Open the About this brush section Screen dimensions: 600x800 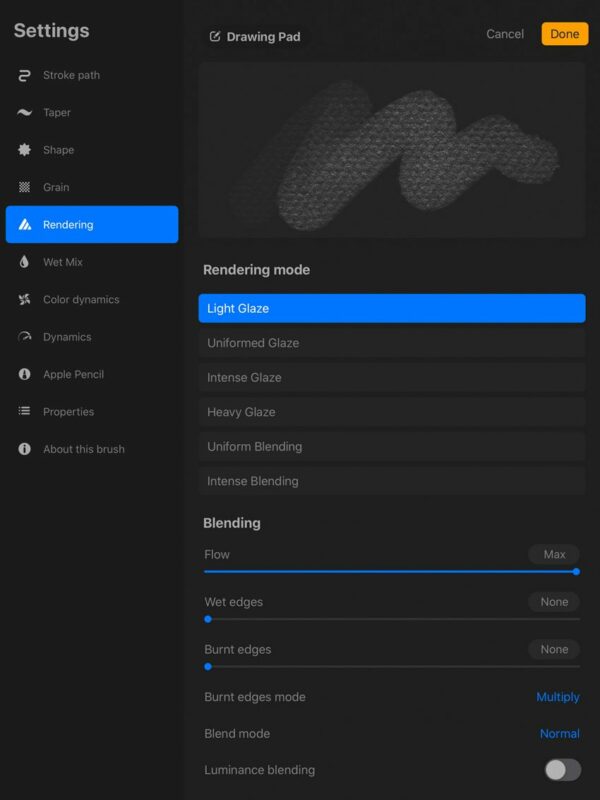pyautogui.click(x=83, y=450)
